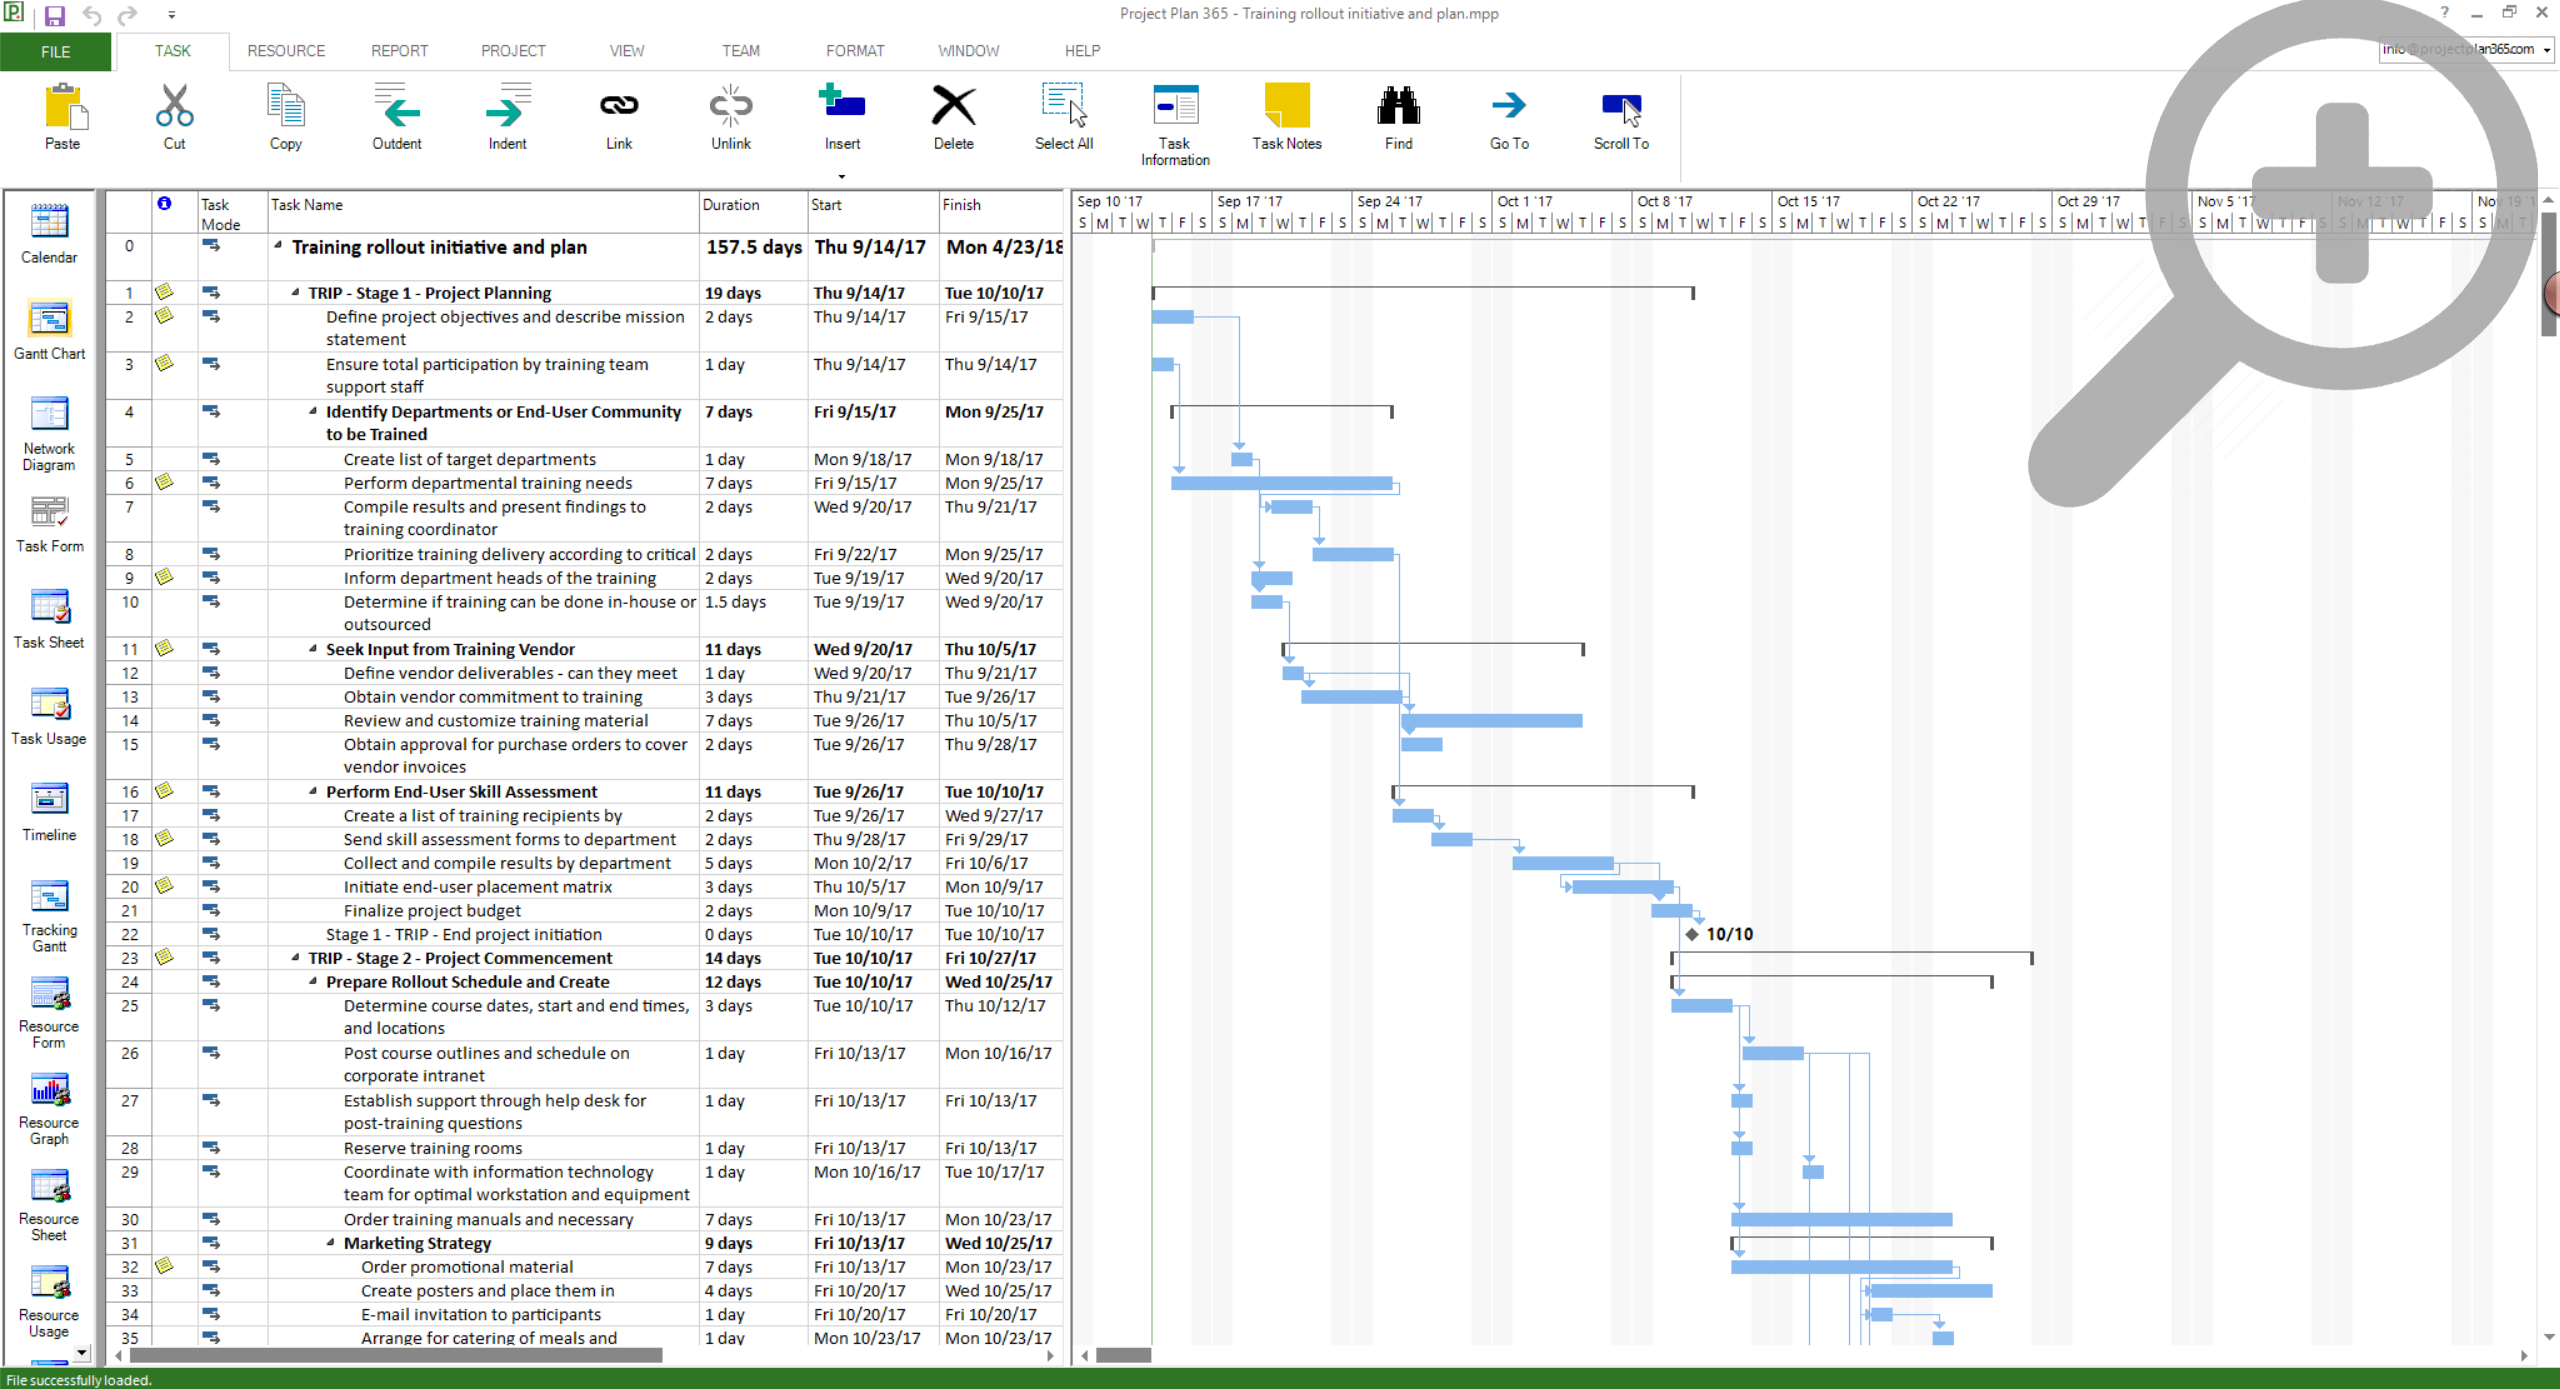Open Task Information dialog
2560x1389 pixels.
click(1175, 105)
